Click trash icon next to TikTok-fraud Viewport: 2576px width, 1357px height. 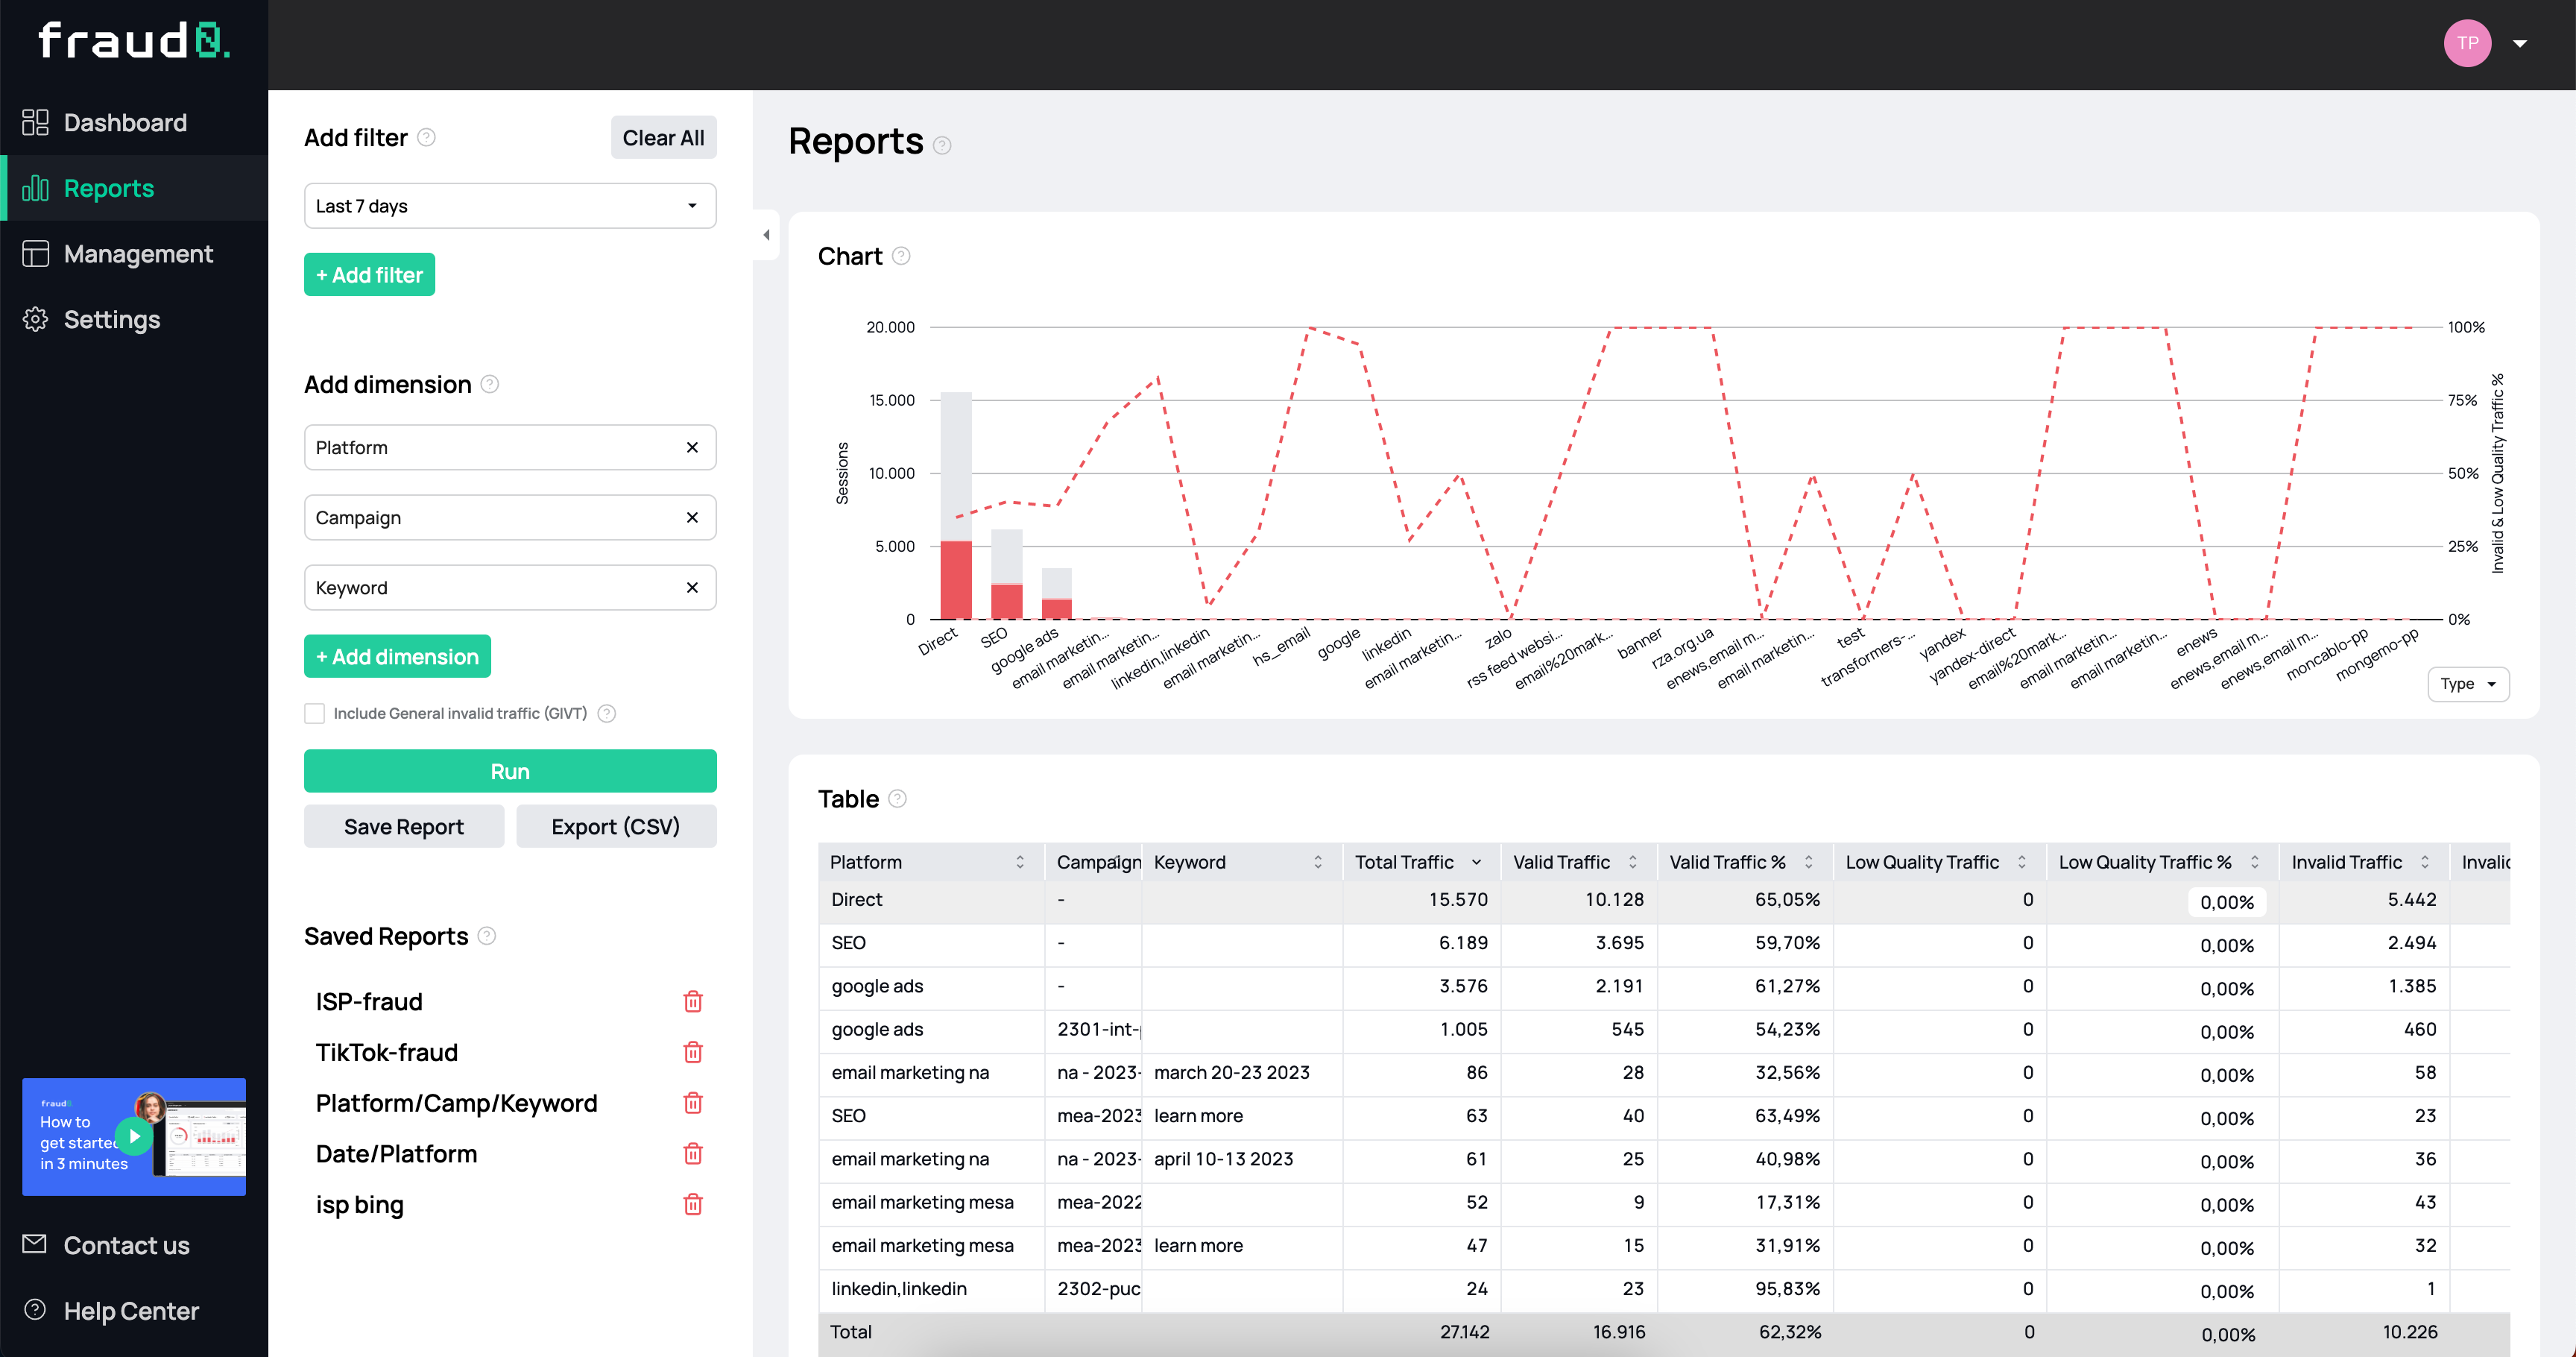point(692,1052)
